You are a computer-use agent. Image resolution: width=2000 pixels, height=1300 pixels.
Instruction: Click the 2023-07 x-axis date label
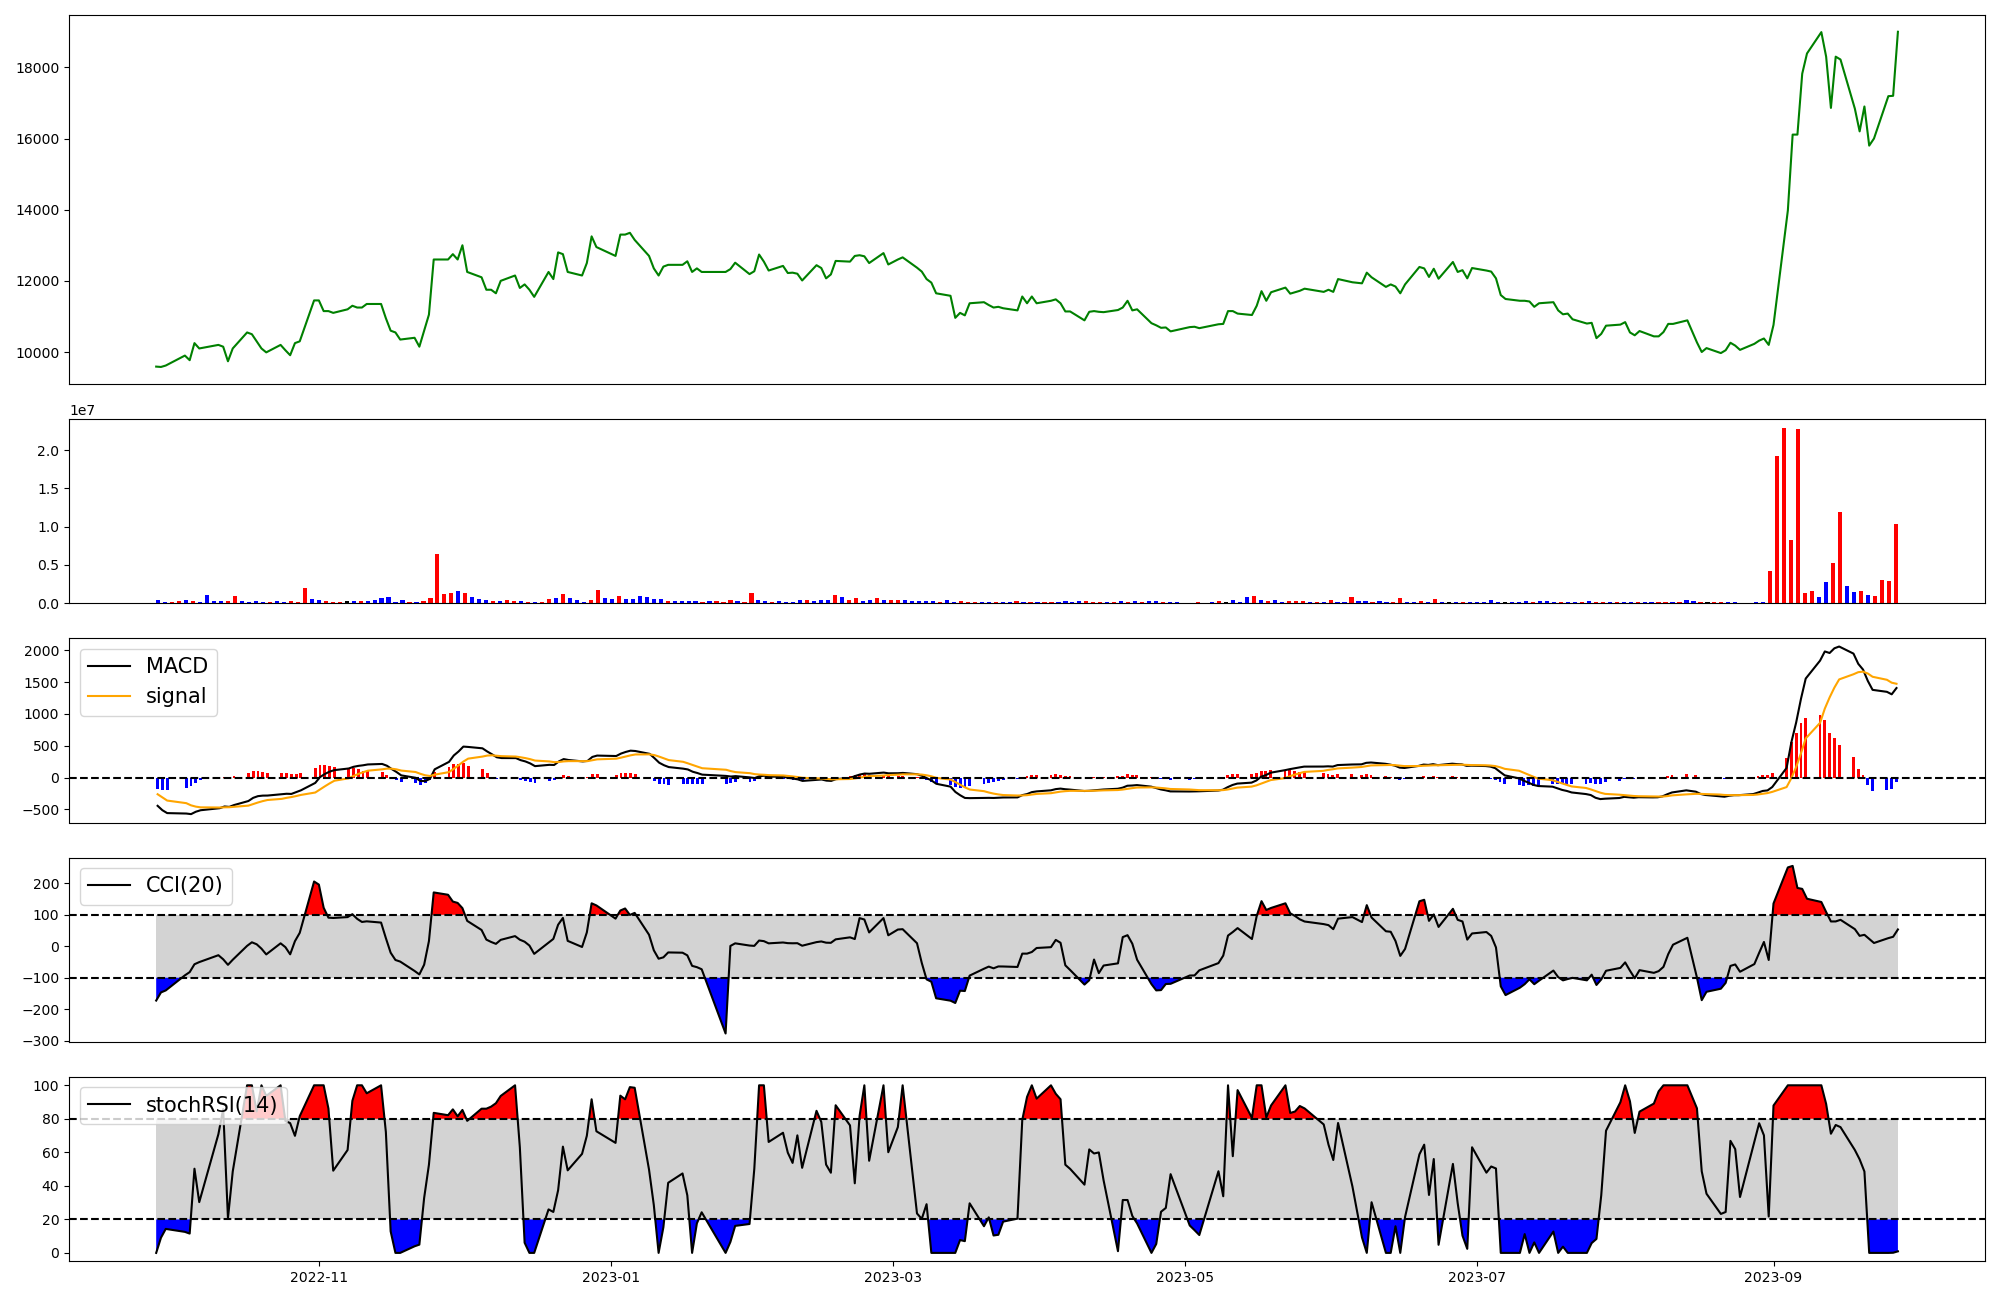pos(1477,1277)
